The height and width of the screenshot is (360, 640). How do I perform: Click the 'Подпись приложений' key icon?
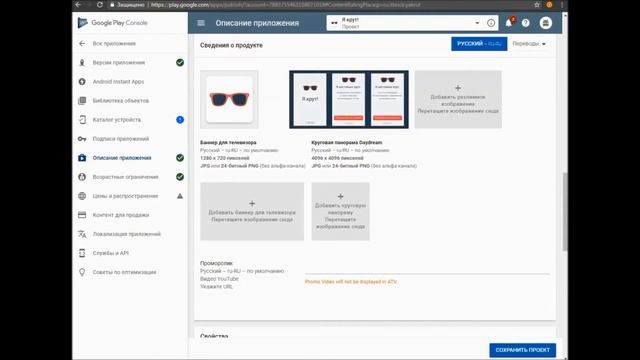[82, 139]
